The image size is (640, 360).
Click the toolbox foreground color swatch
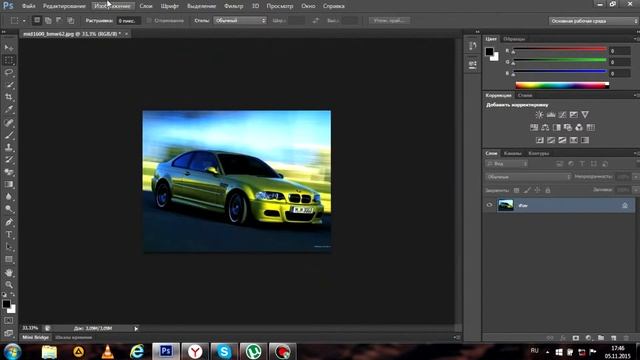6,304
